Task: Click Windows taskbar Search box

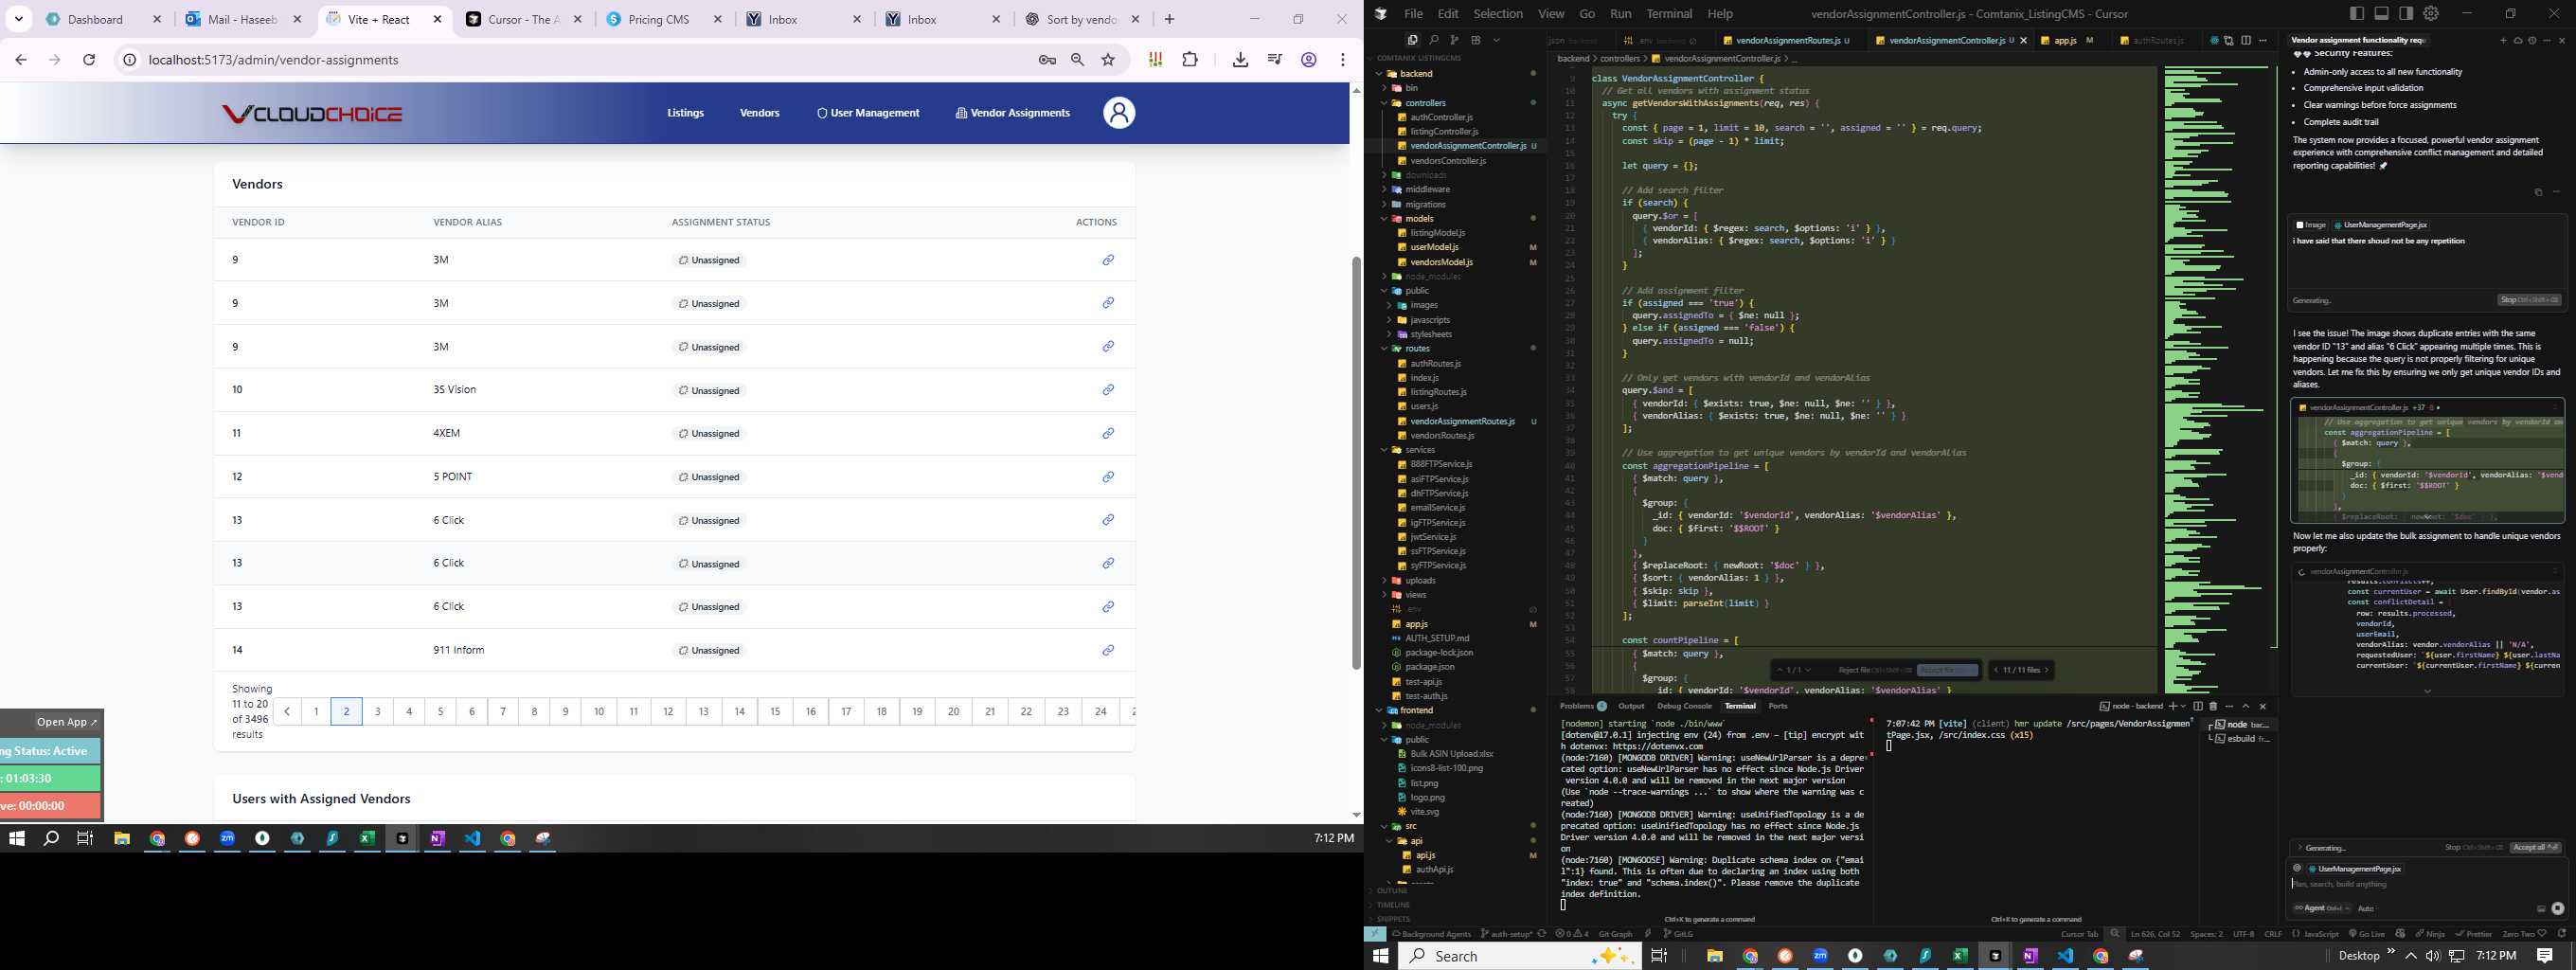Action: [x=1520, y=956]
